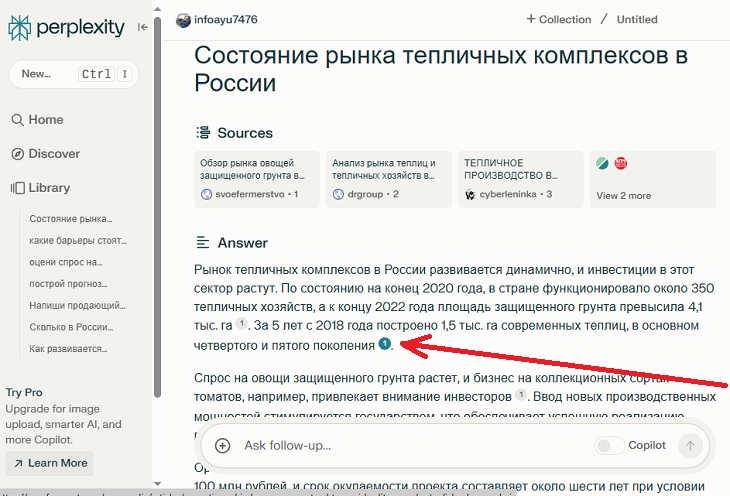Click the green favicon in View more card
Image resolution: width=730 pixels, height=496 pixels.
pyautogui.click(x=602, y=163)
